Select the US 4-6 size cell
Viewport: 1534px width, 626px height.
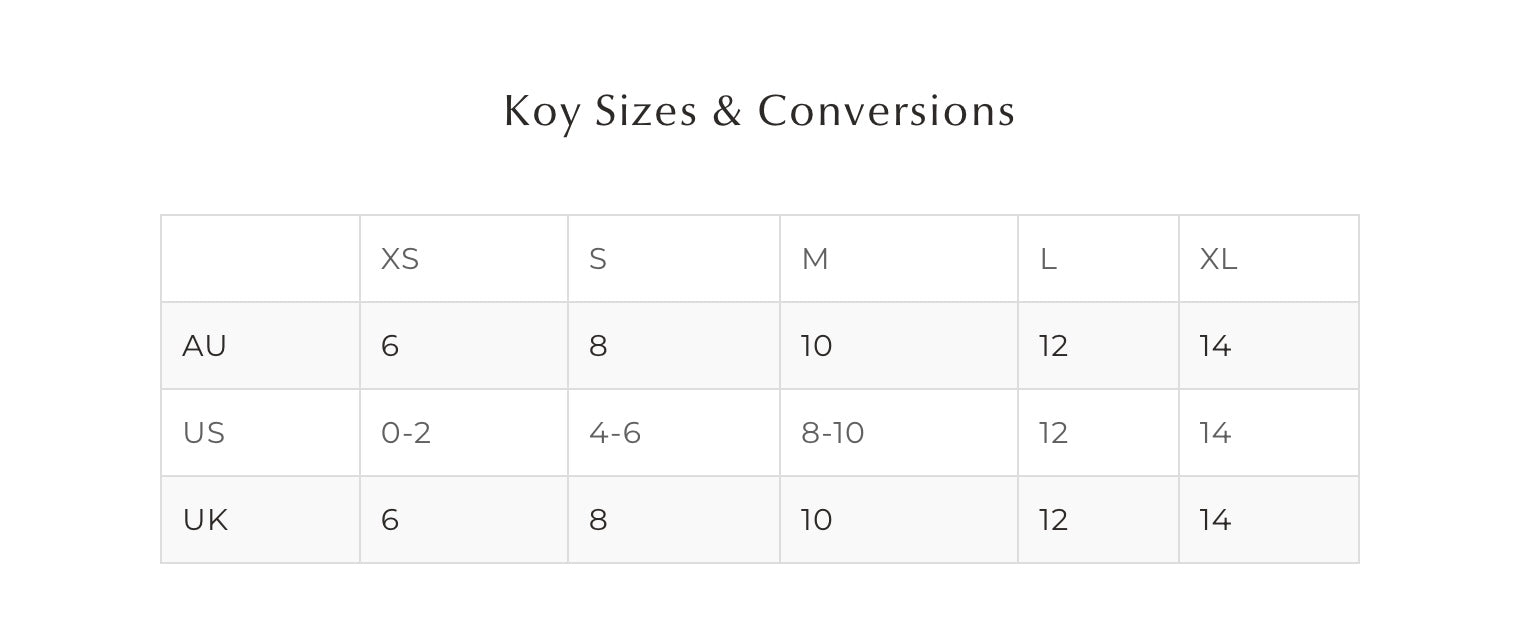[615, 433]
